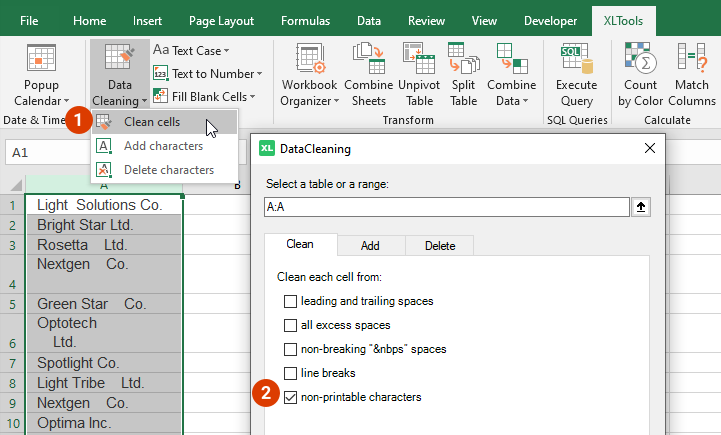Image resolution: width=721 pixels, height=435 pixels.
Task: Expand the Text to Number dropdown arrow
Action: pos(259,74)
